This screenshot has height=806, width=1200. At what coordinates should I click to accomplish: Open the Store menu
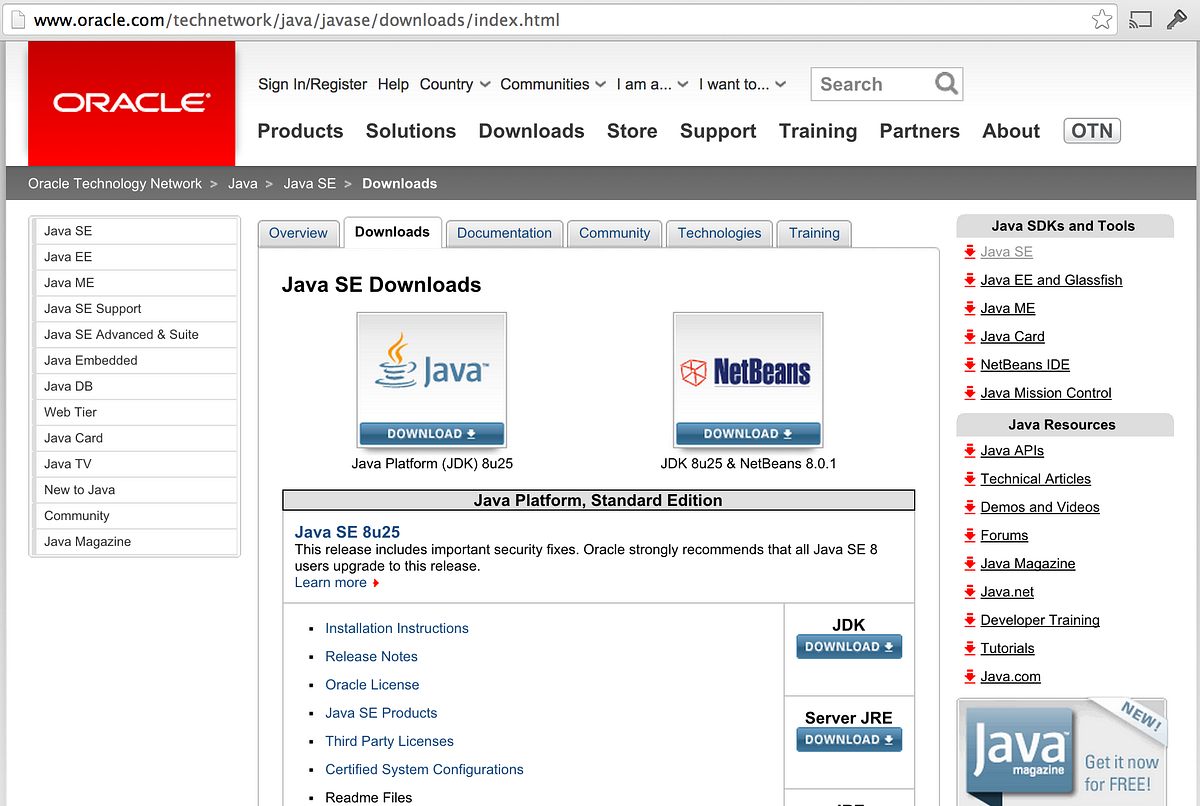(632, 131)
